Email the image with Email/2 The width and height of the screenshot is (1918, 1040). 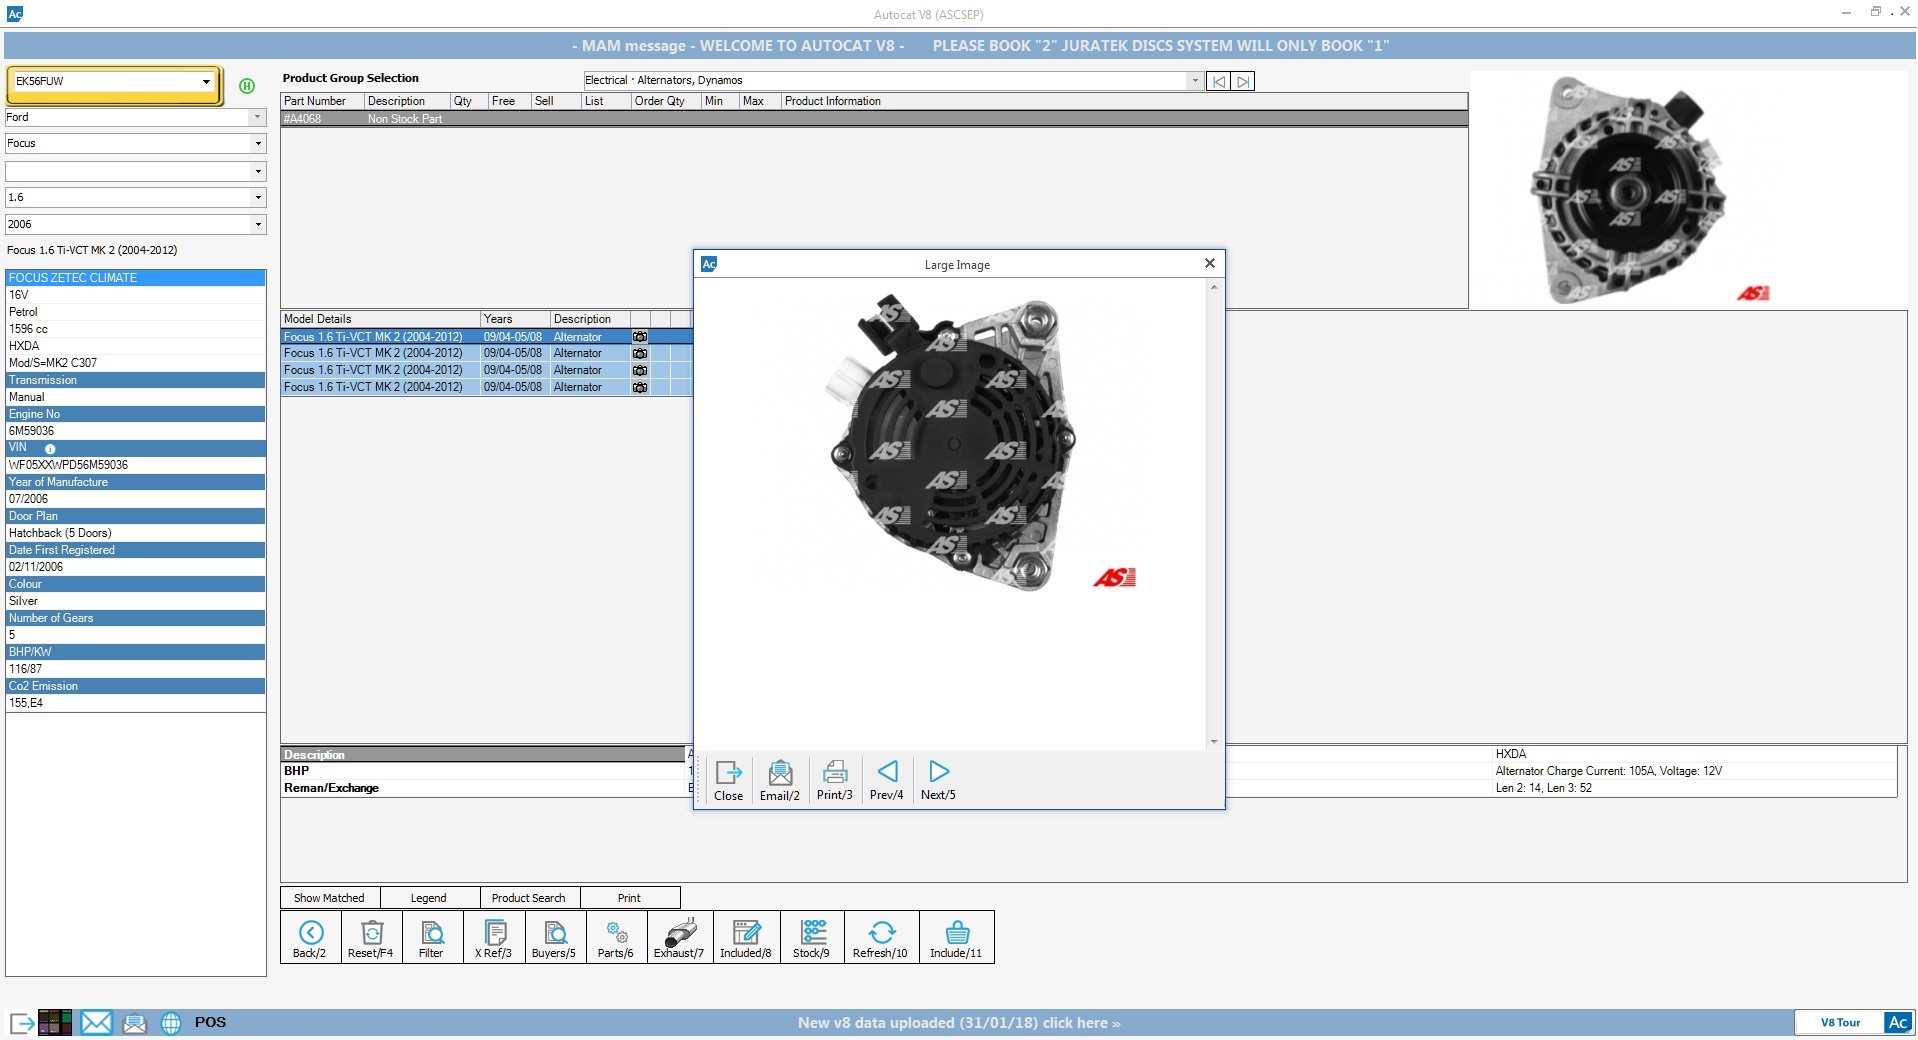coord(780,780)
